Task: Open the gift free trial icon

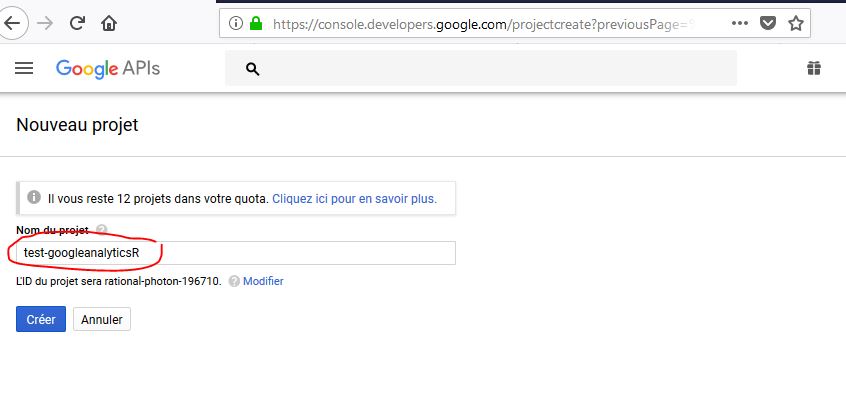Action: pyautogui.click(x=814, y=68)
